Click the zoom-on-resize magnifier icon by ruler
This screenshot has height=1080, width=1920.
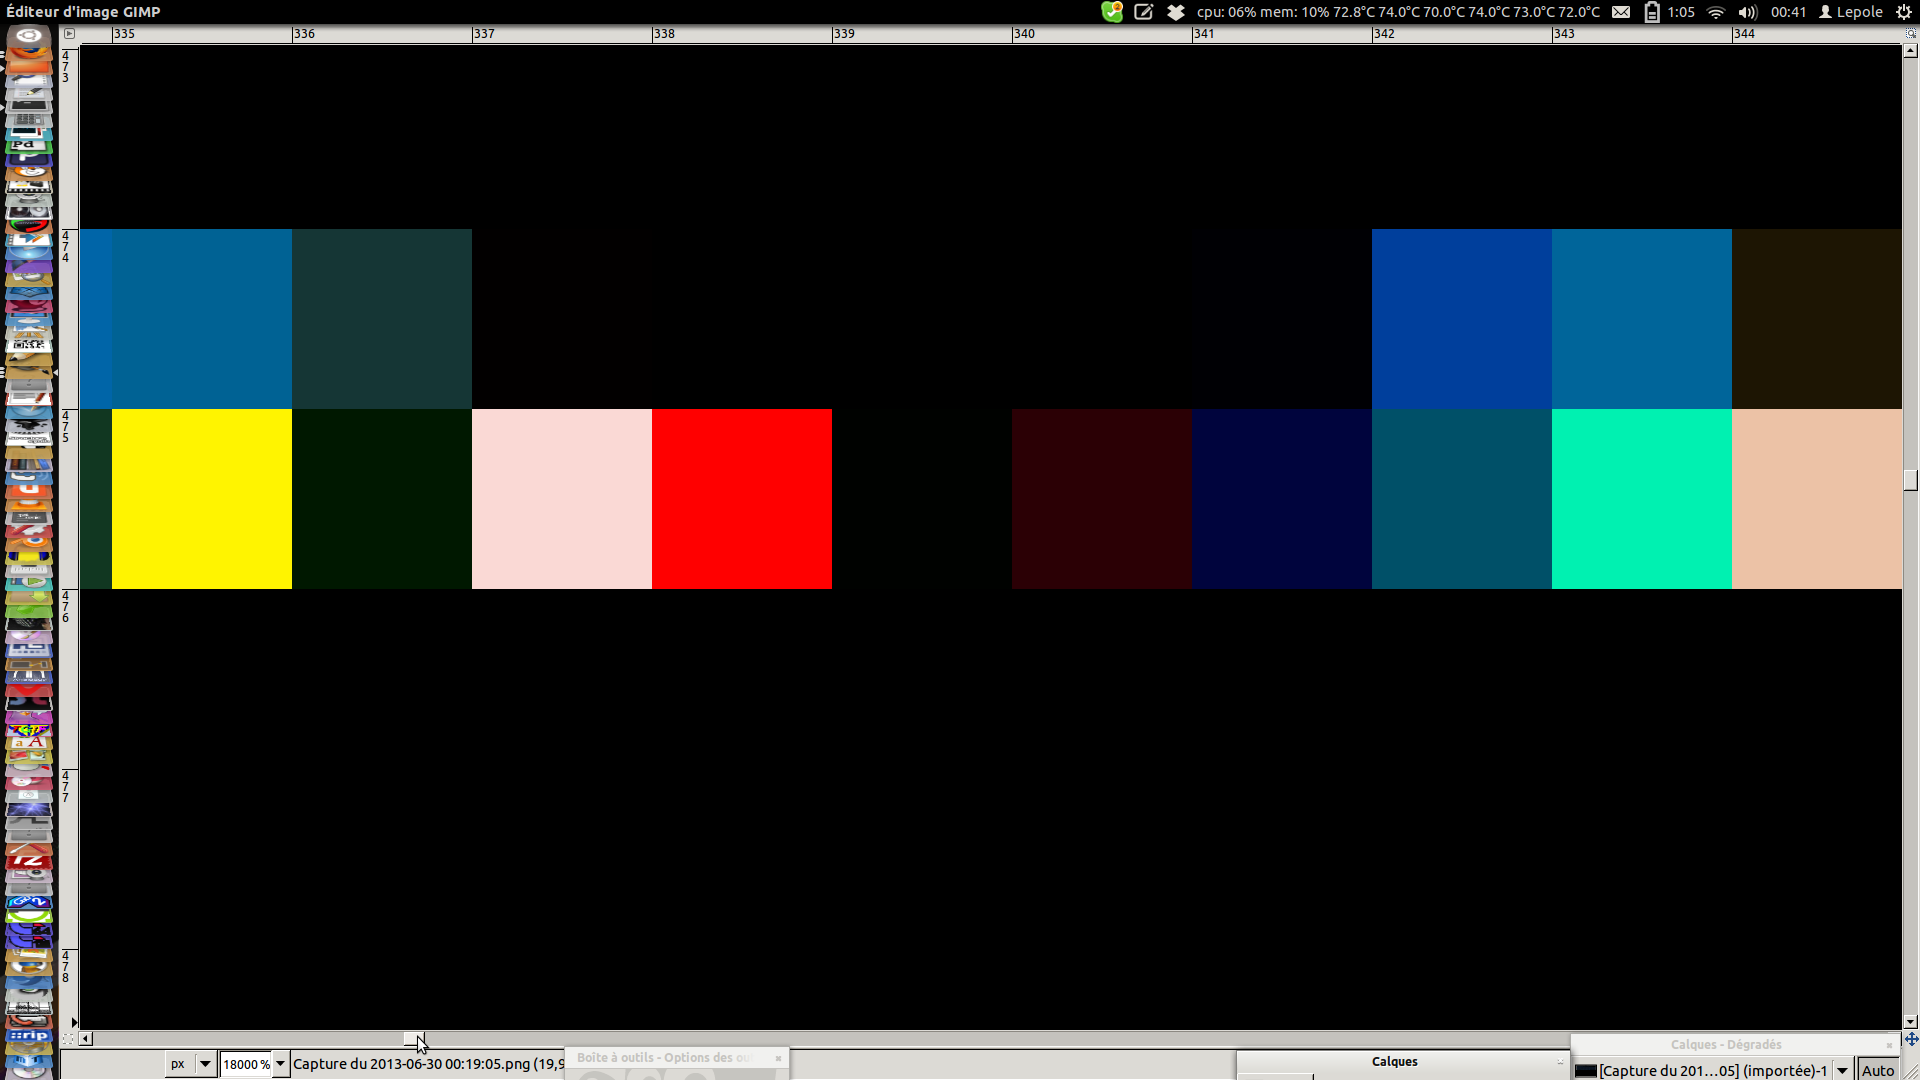pyautogui.click(x=1911, y=33)
